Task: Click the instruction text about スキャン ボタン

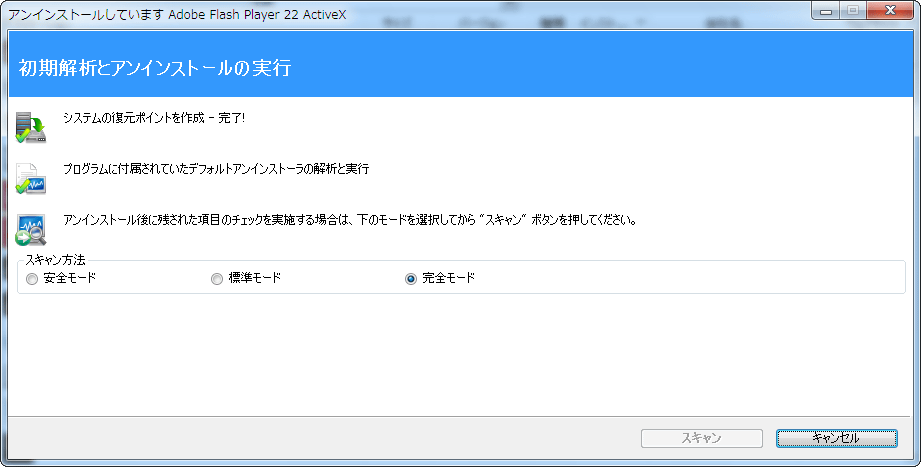Action: coord(350,220)
